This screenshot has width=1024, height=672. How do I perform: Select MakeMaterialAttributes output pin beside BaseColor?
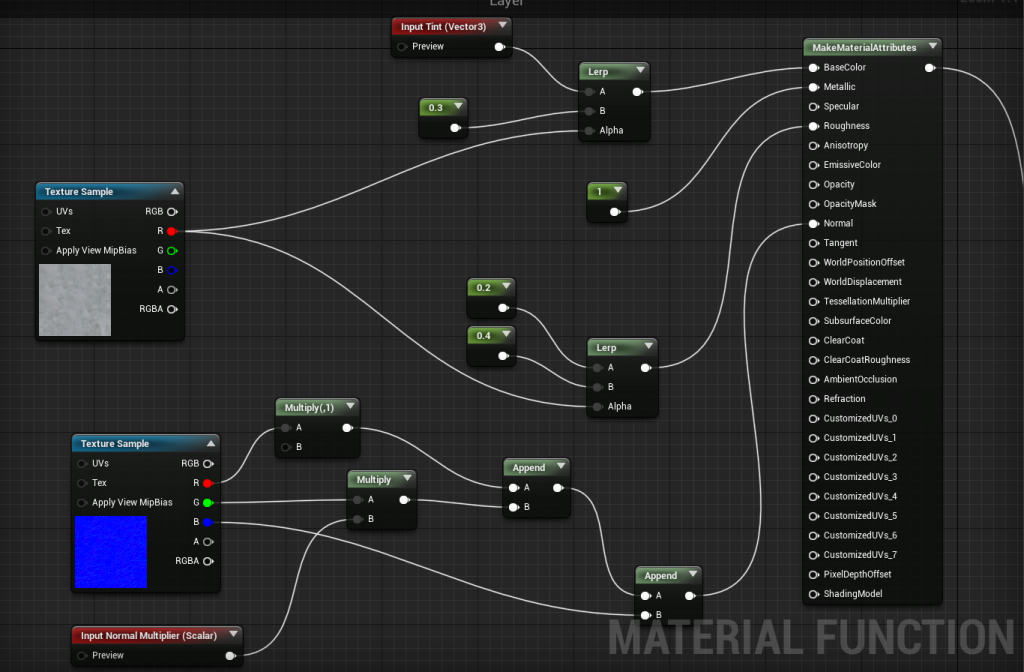coord(930,68)
